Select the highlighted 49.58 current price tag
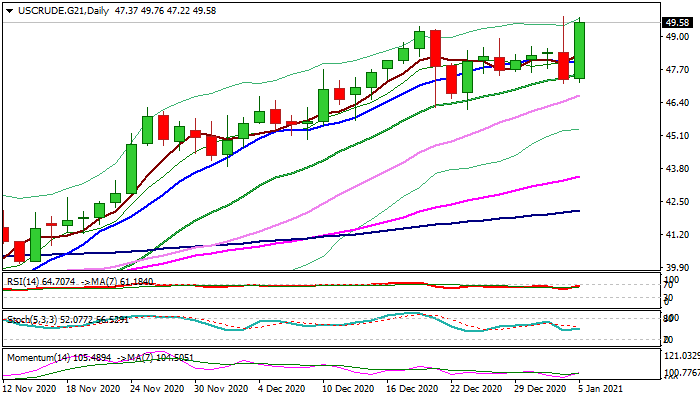This screenshot has width=700, height=400. [x=677, y=22]
